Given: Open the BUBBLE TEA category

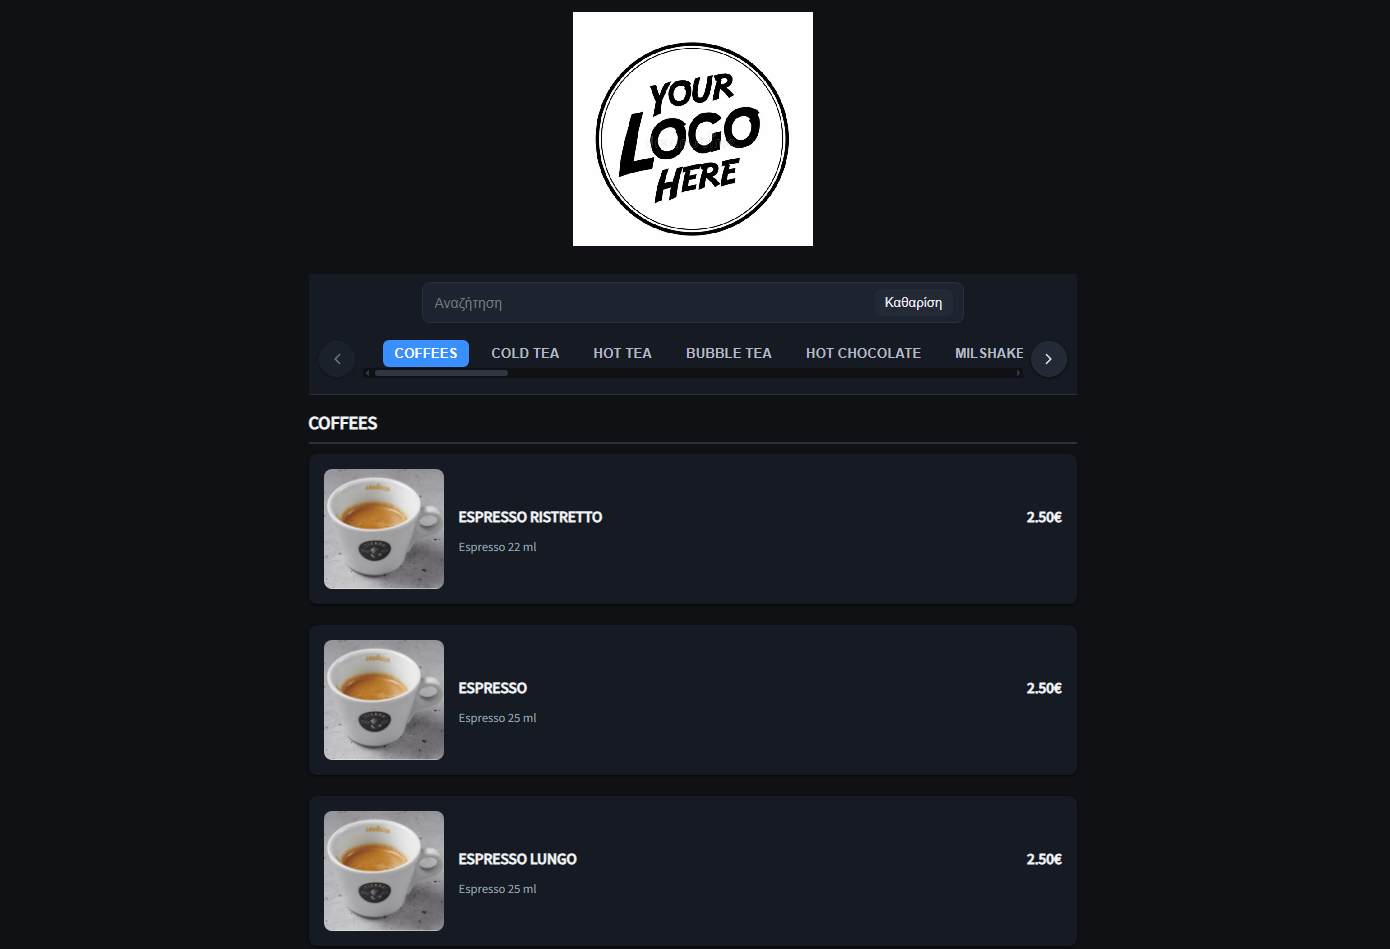Looking at the screenshot, I should [729, 353].
